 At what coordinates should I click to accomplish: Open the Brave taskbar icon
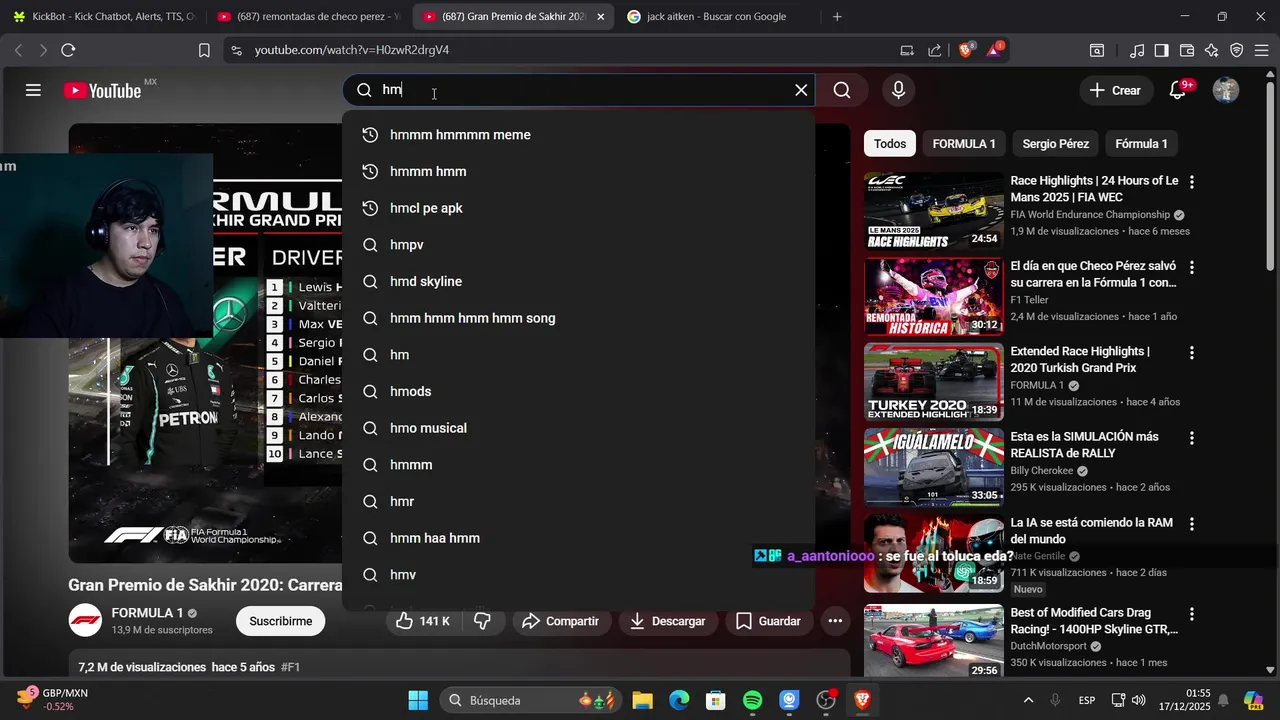tap(862, 700)
